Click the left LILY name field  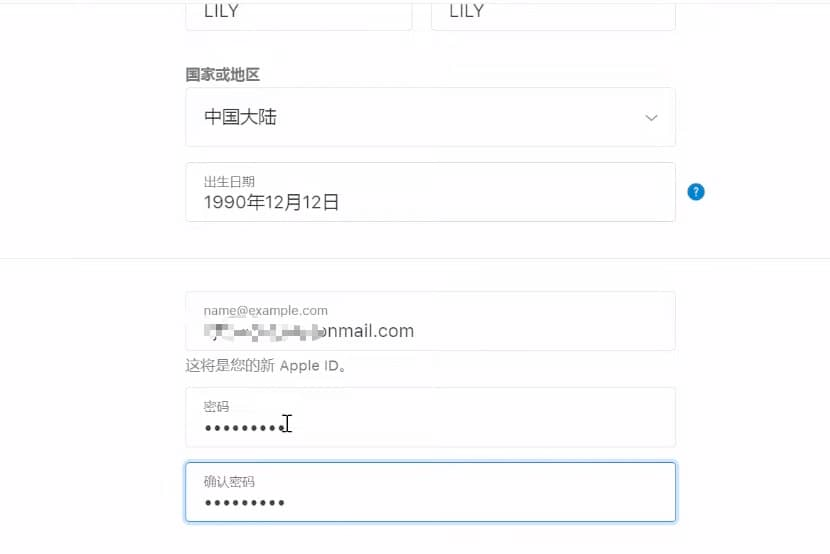click(299, 15)
